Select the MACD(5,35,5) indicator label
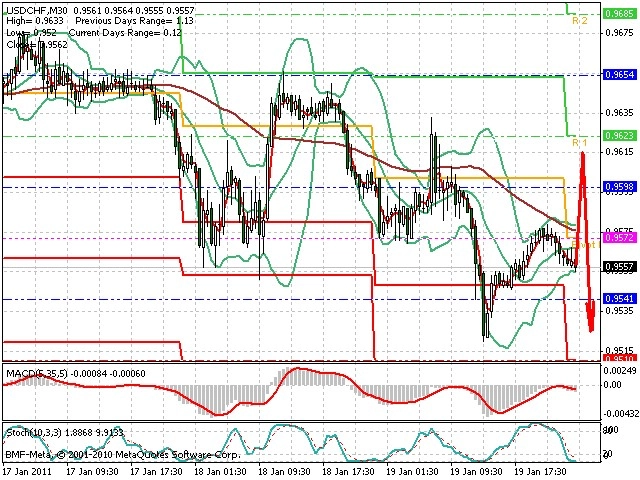This screenshot has width=640, height=480. 36,373
